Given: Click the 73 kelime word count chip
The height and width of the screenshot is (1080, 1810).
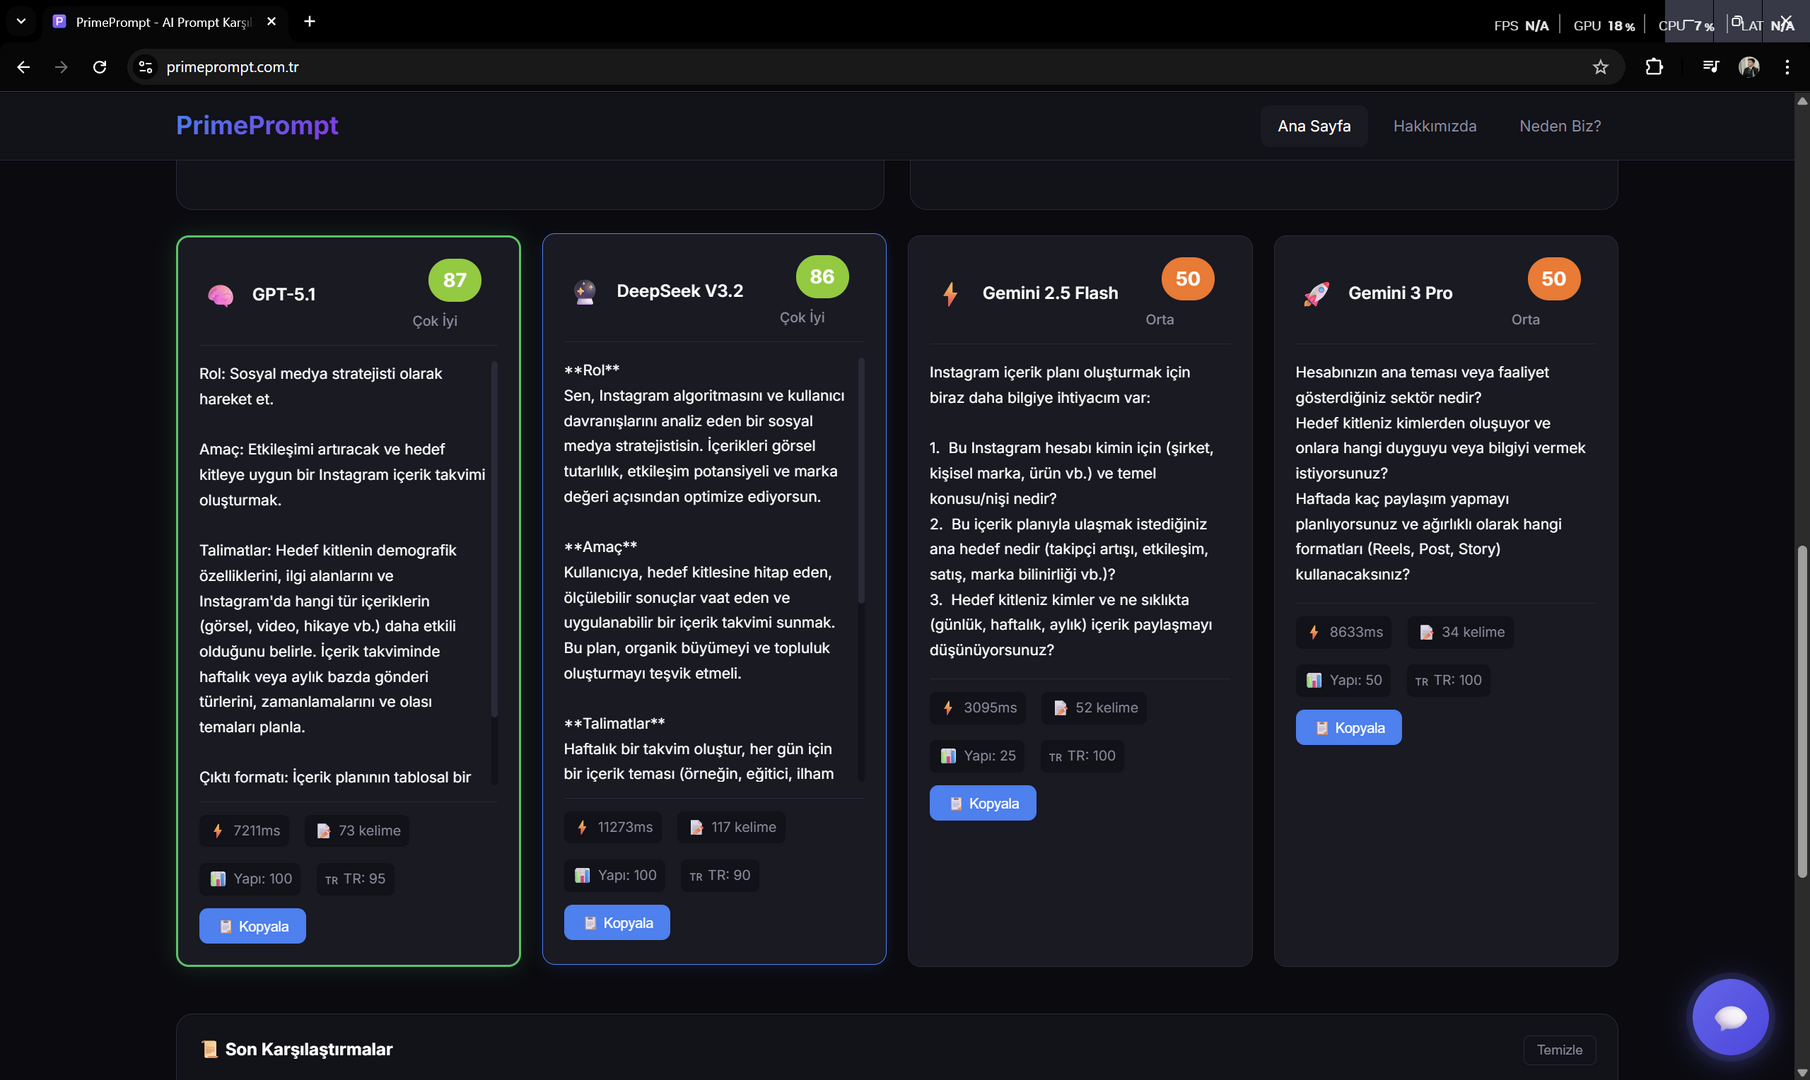Looking at the screenshot, I should [357, 831].
